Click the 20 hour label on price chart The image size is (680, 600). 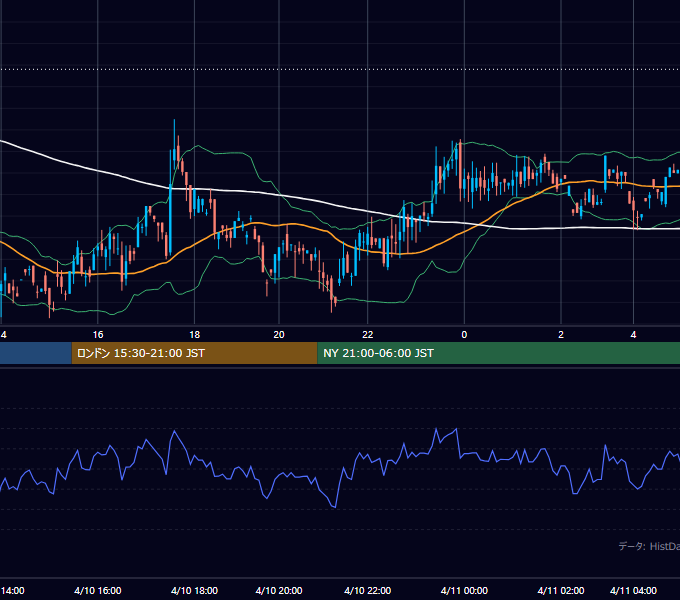coord(279,335)
